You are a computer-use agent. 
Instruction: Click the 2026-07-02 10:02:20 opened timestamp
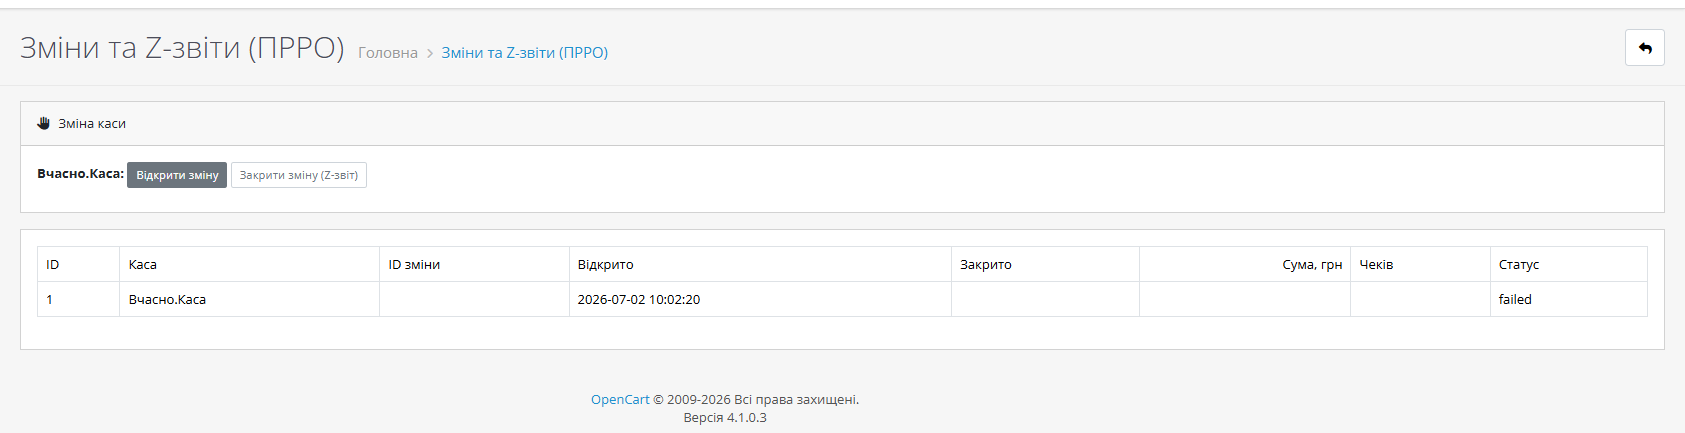point(639,299)
